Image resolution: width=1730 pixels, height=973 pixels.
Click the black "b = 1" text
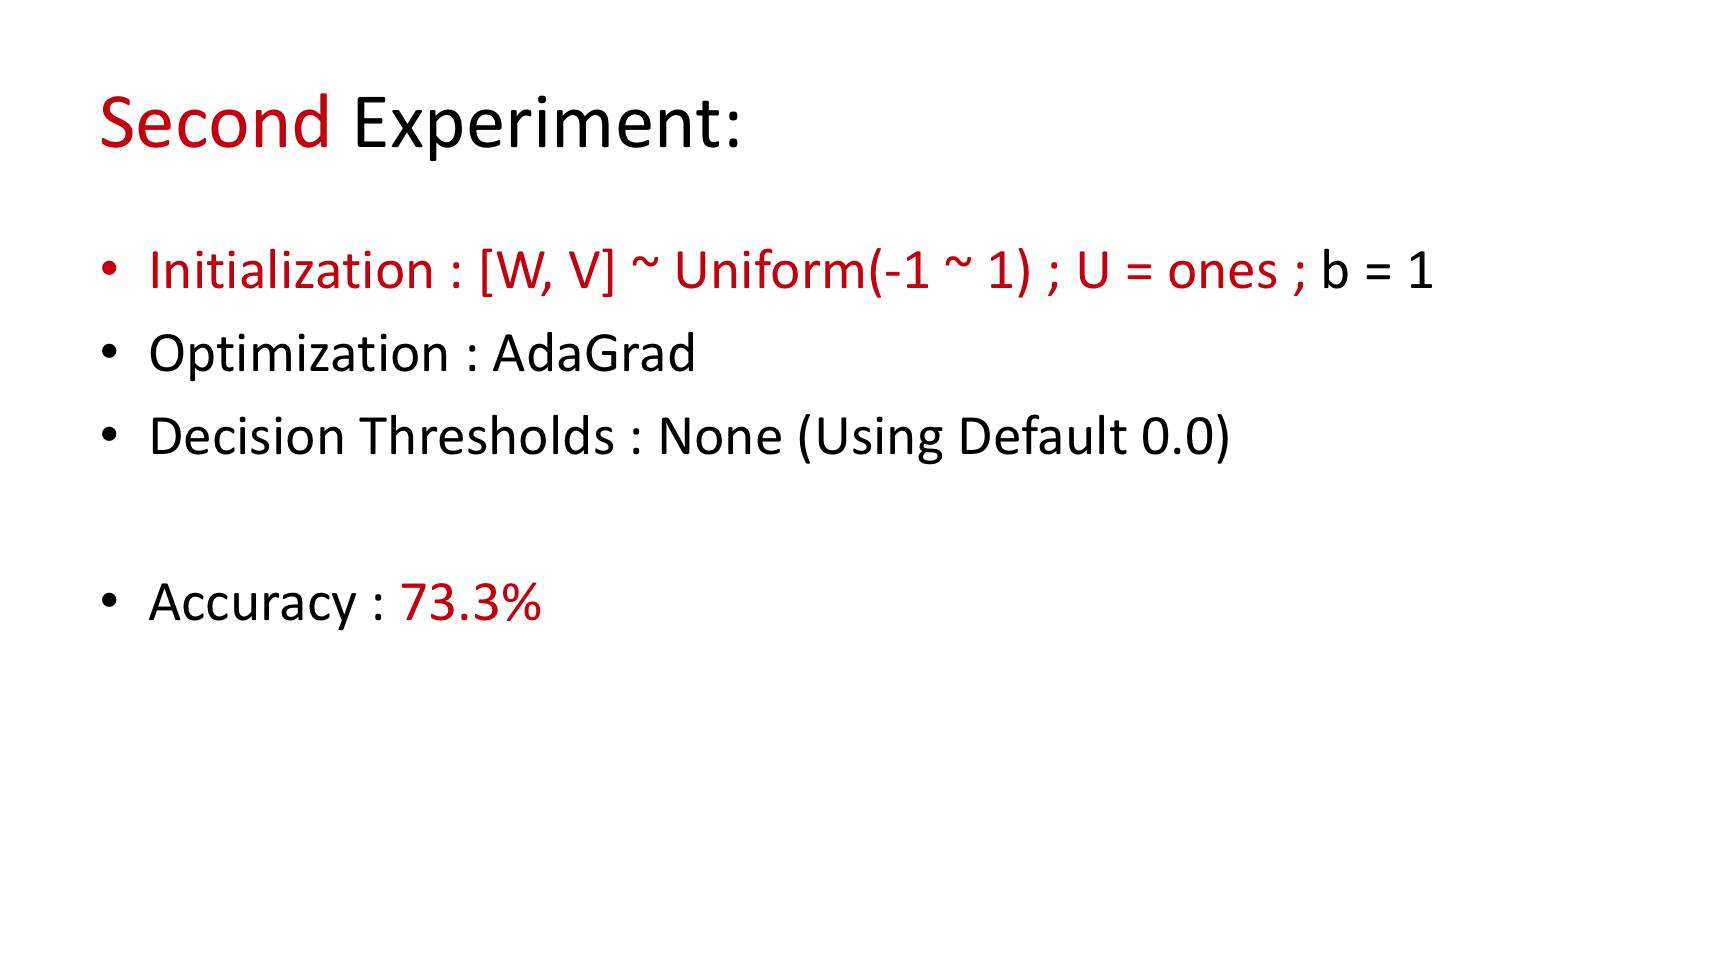pyautogui.click(x=1377, y=270)
